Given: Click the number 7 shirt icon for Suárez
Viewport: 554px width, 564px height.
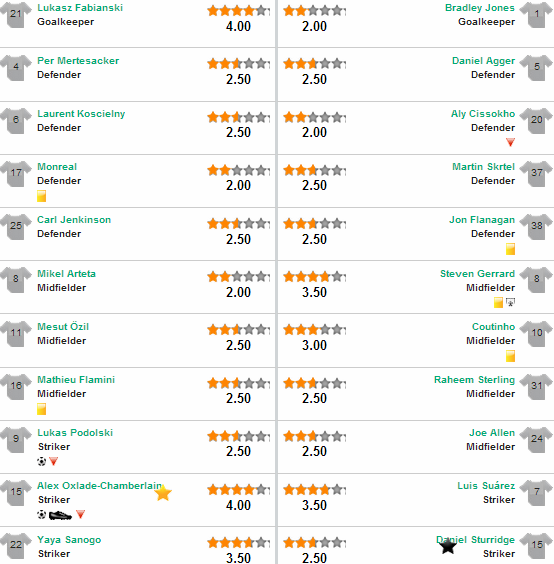Looking at the screenshot, I should tap(536, 492).
